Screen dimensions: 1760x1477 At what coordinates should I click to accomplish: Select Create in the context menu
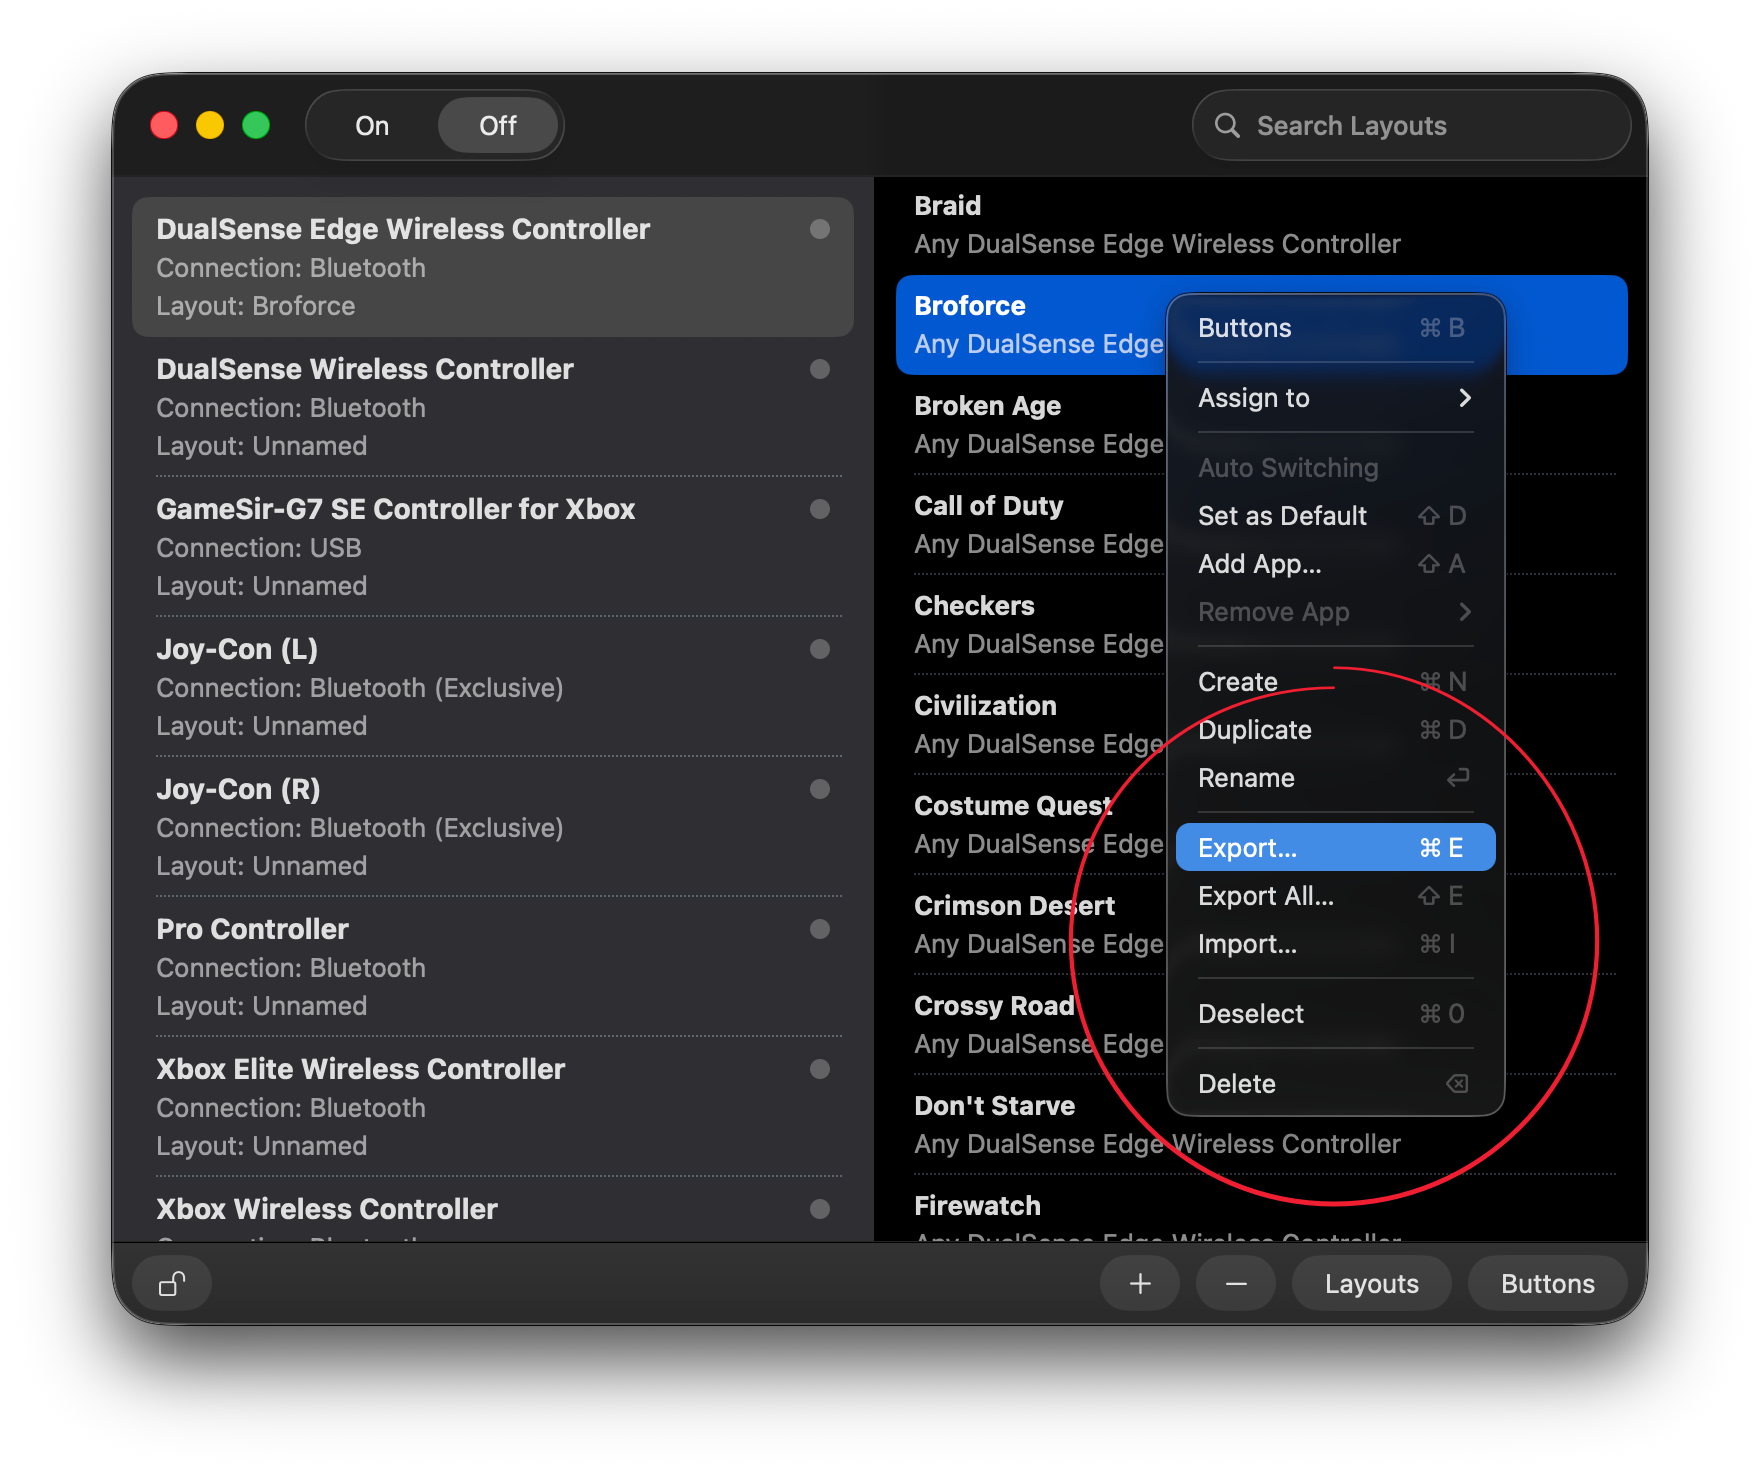click(1335, 682)
